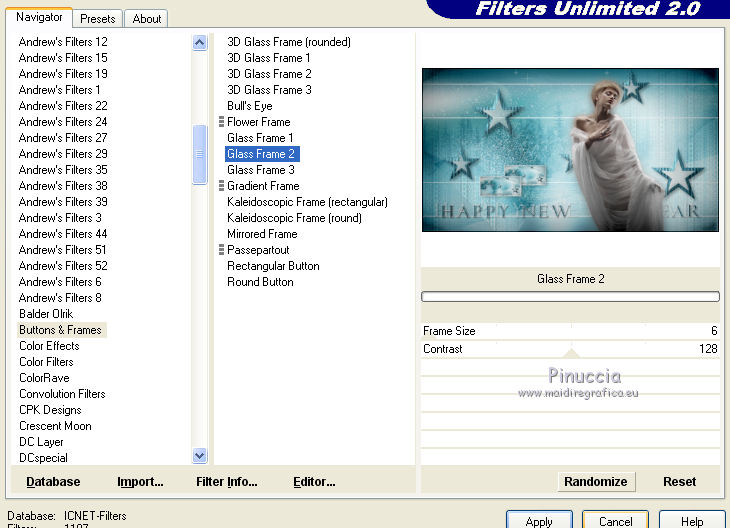730x528 pixels.
Task: Choose Glass Frame 1 filter
Action: (260, 138)
